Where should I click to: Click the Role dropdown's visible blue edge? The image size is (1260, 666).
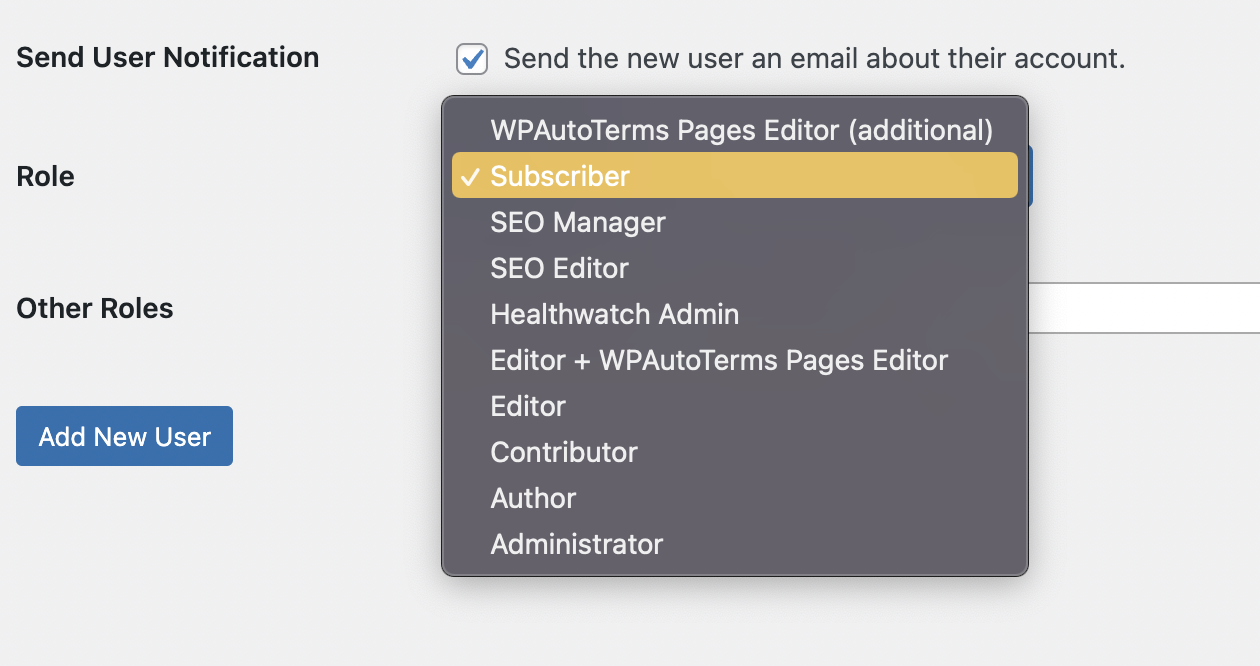click(1030, 176)
